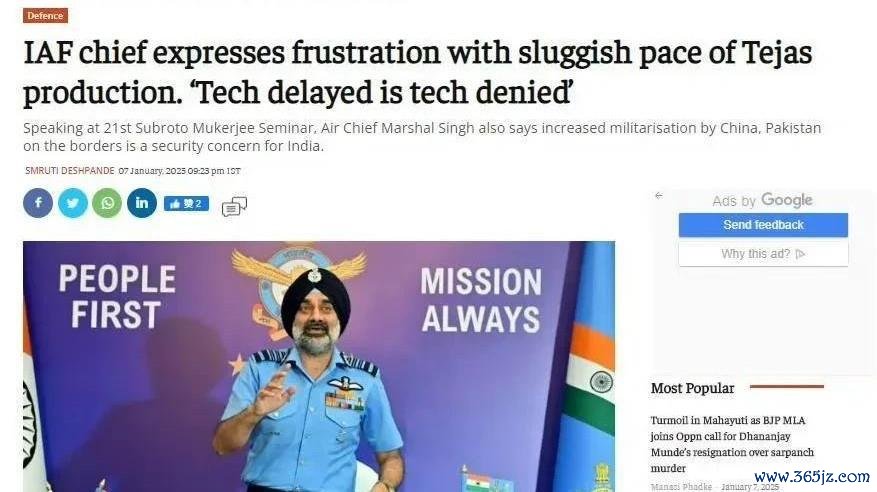Share article on Twitter
The image size is (877, 492).
point(73,203)
